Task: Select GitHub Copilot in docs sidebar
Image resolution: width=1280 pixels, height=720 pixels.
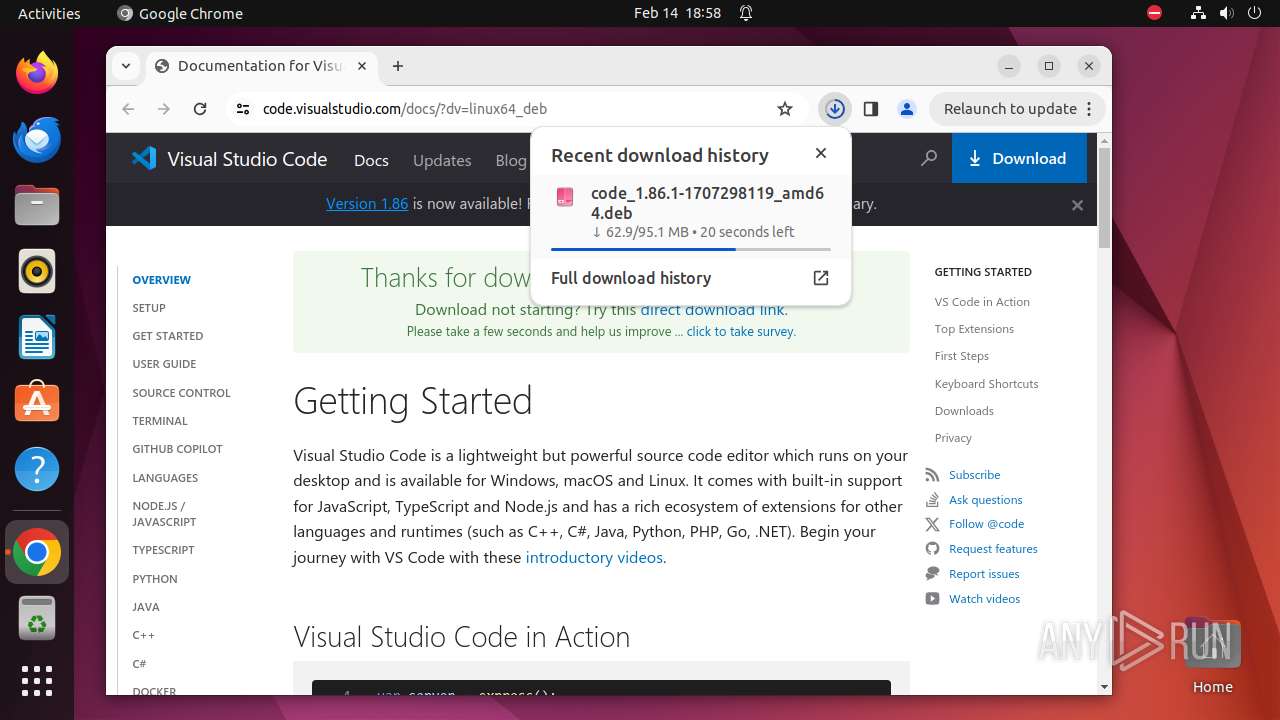Action: (177, 449)
